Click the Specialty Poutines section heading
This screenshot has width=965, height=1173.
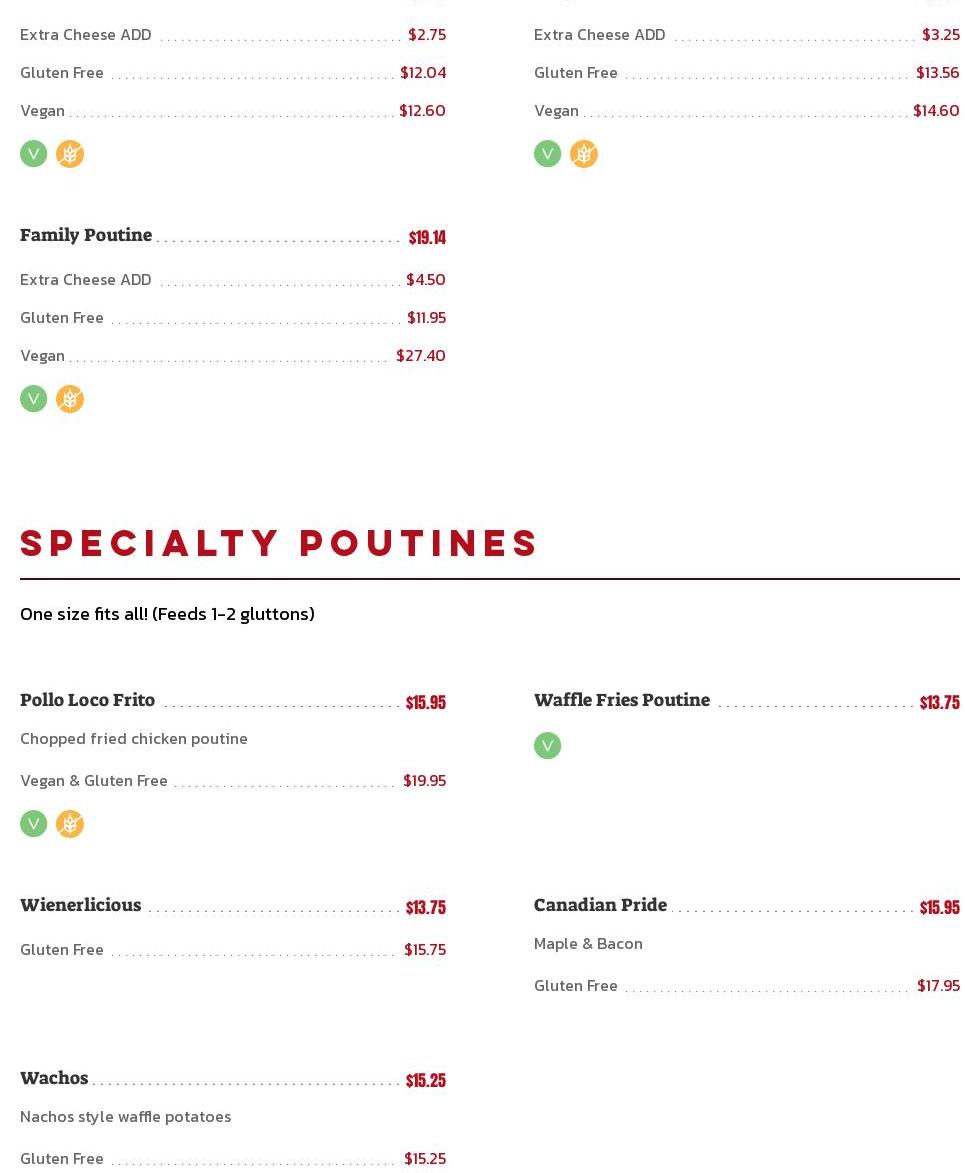pos(279,543)
